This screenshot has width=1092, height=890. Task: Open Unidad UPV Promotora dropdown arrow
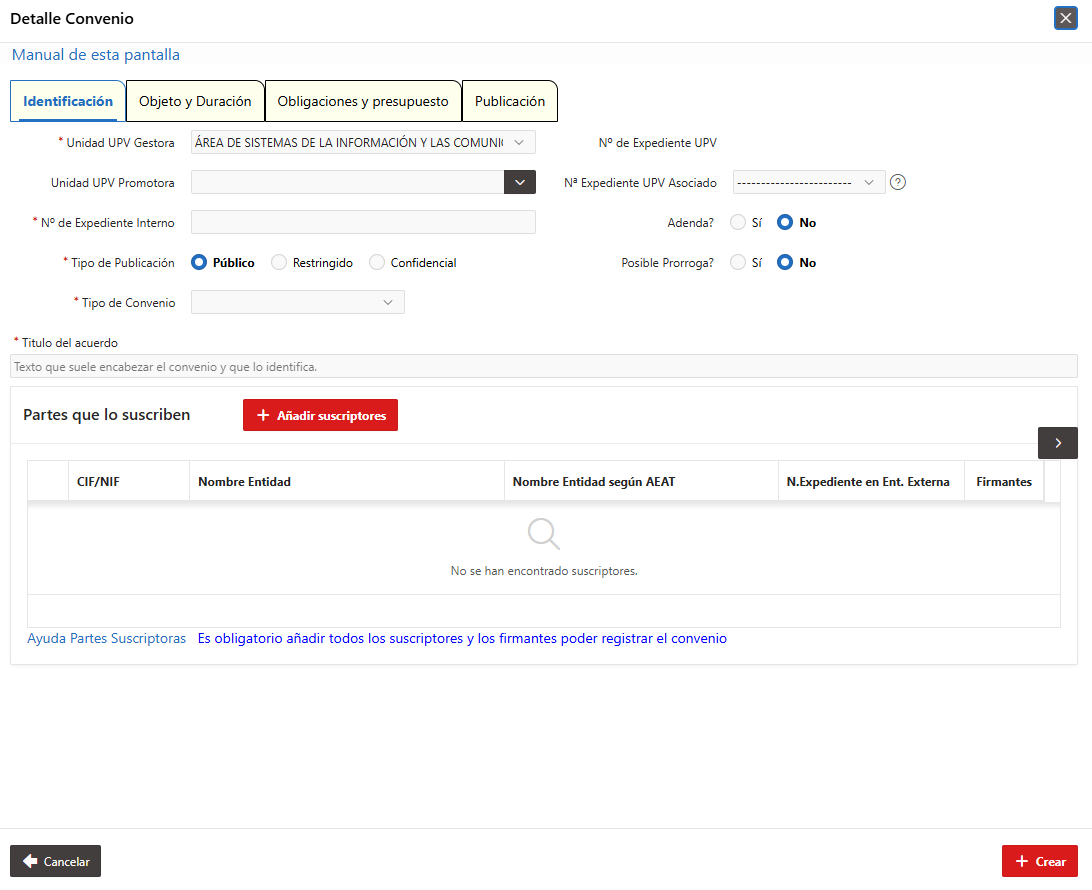pyautogui.click(x=520, y=182)
